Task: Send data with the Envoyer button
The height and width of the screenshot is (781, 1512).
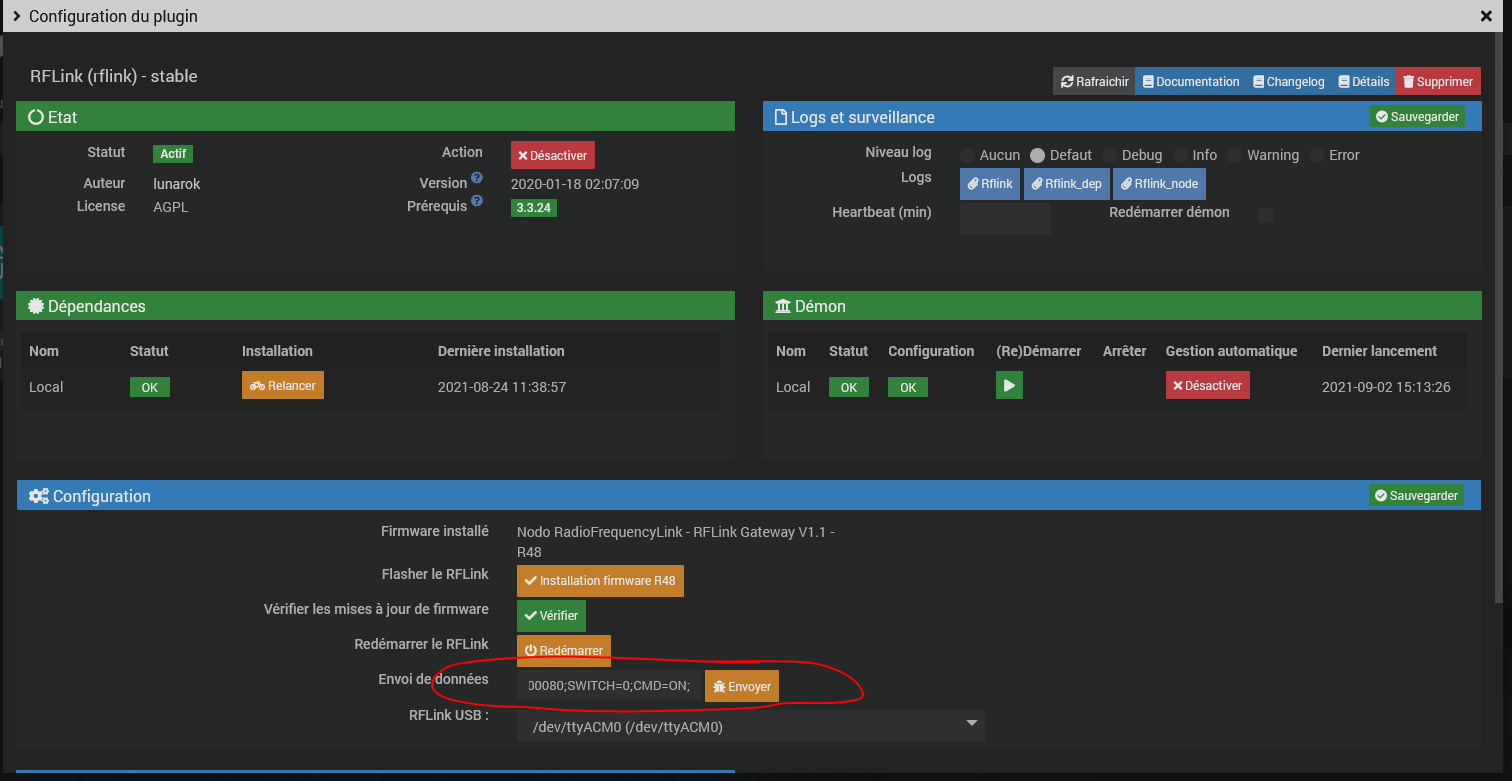Action: (741, 687)
